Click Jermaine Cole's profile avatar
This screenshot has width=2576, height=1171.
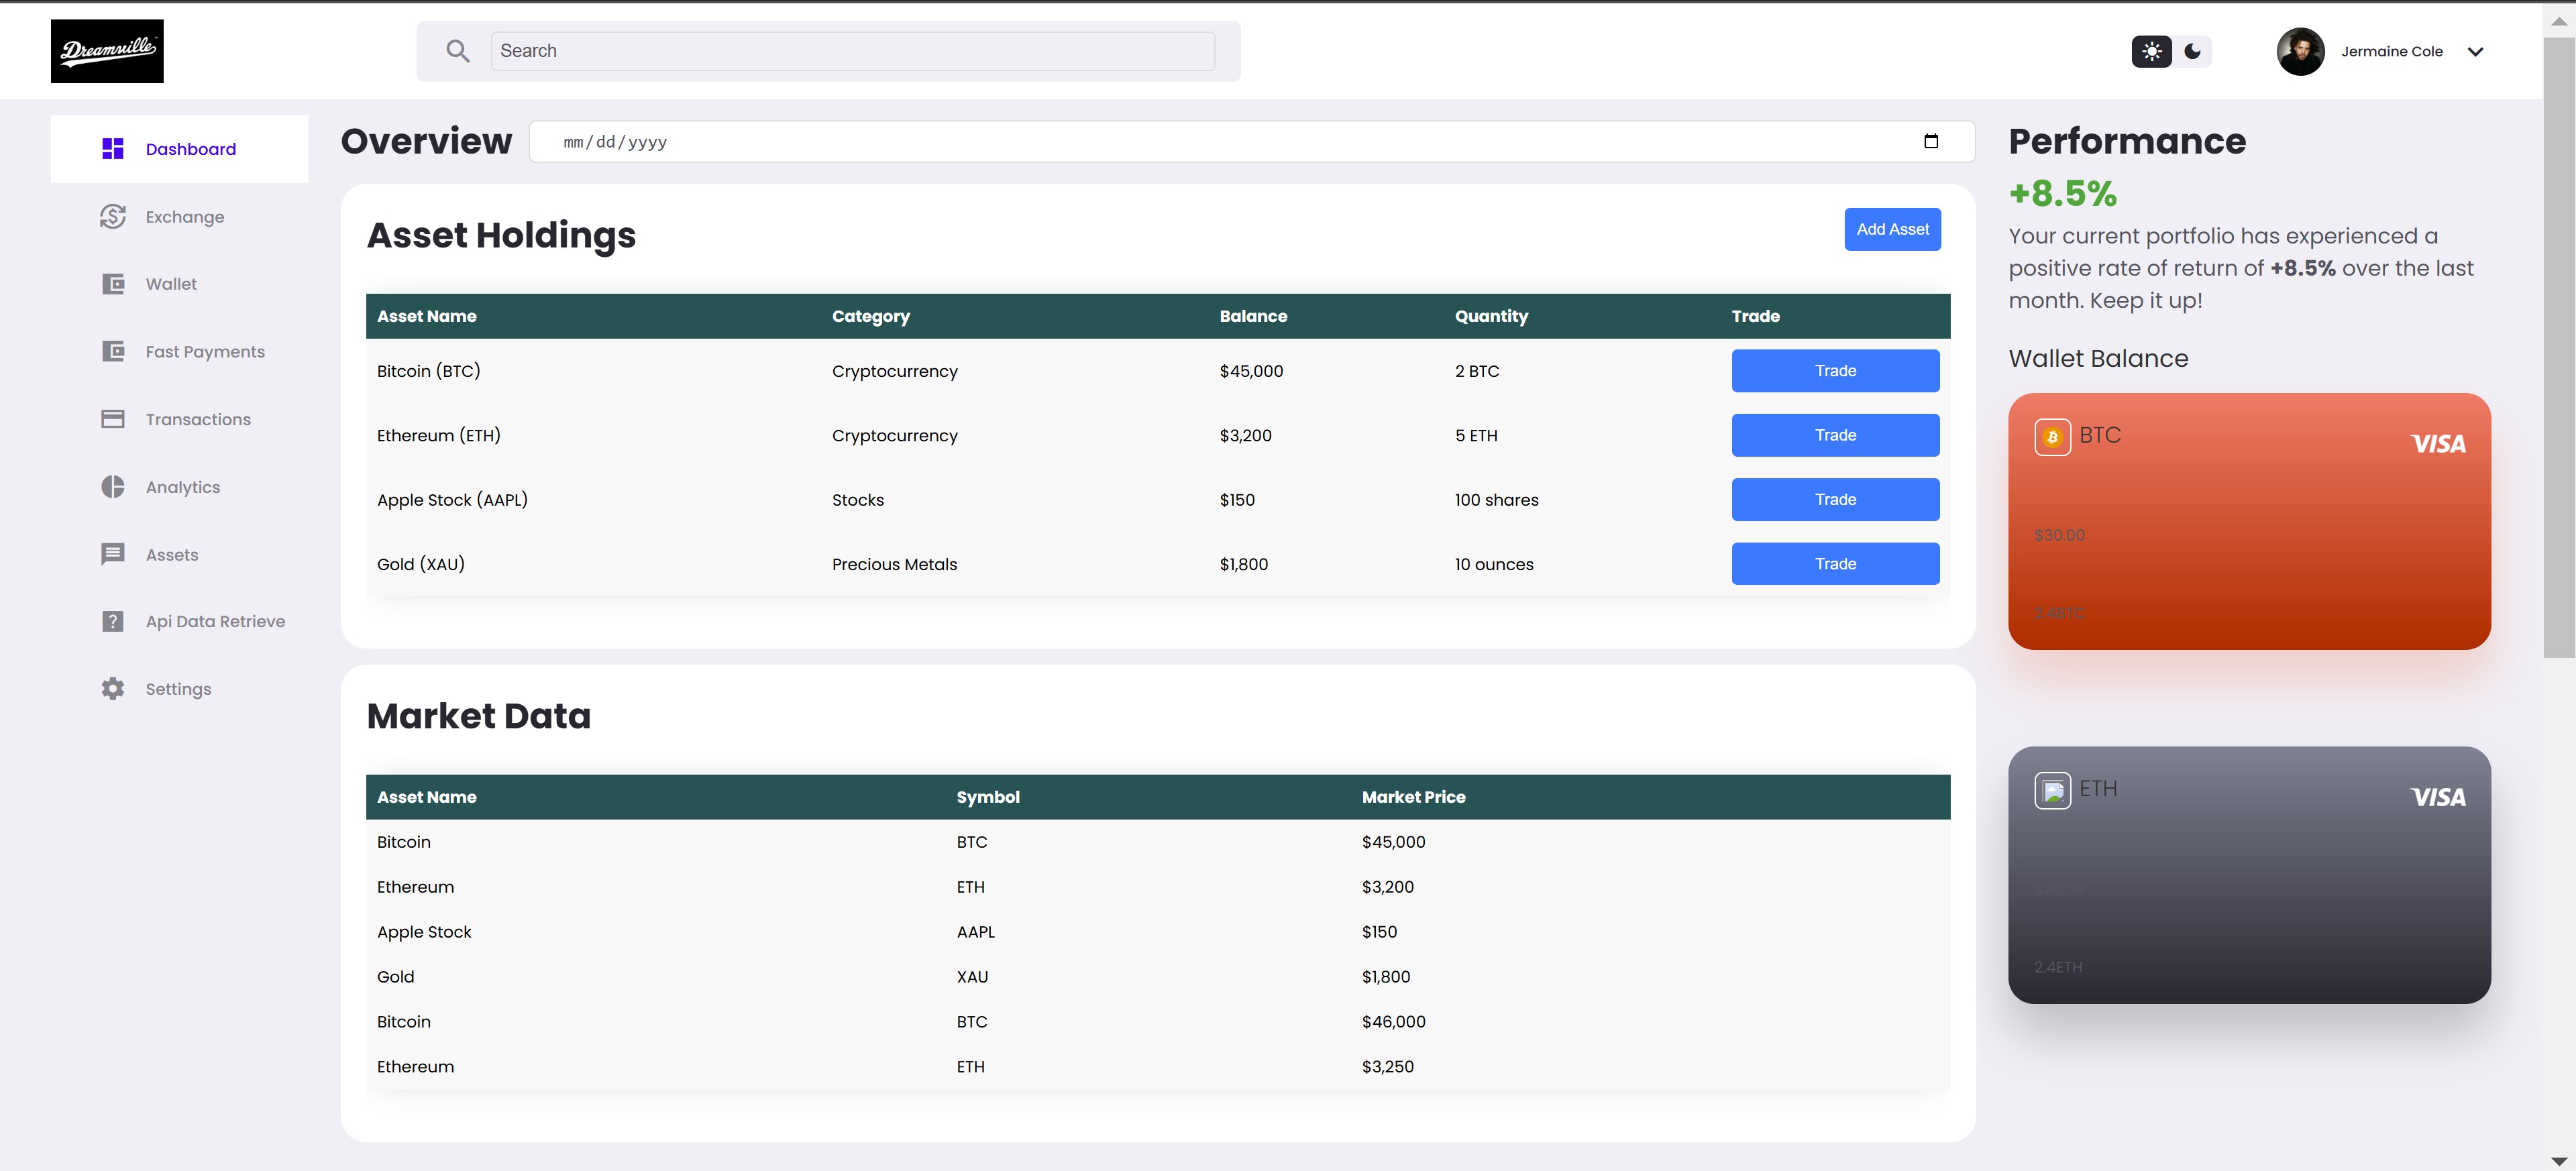click(x=2300, y=51)
